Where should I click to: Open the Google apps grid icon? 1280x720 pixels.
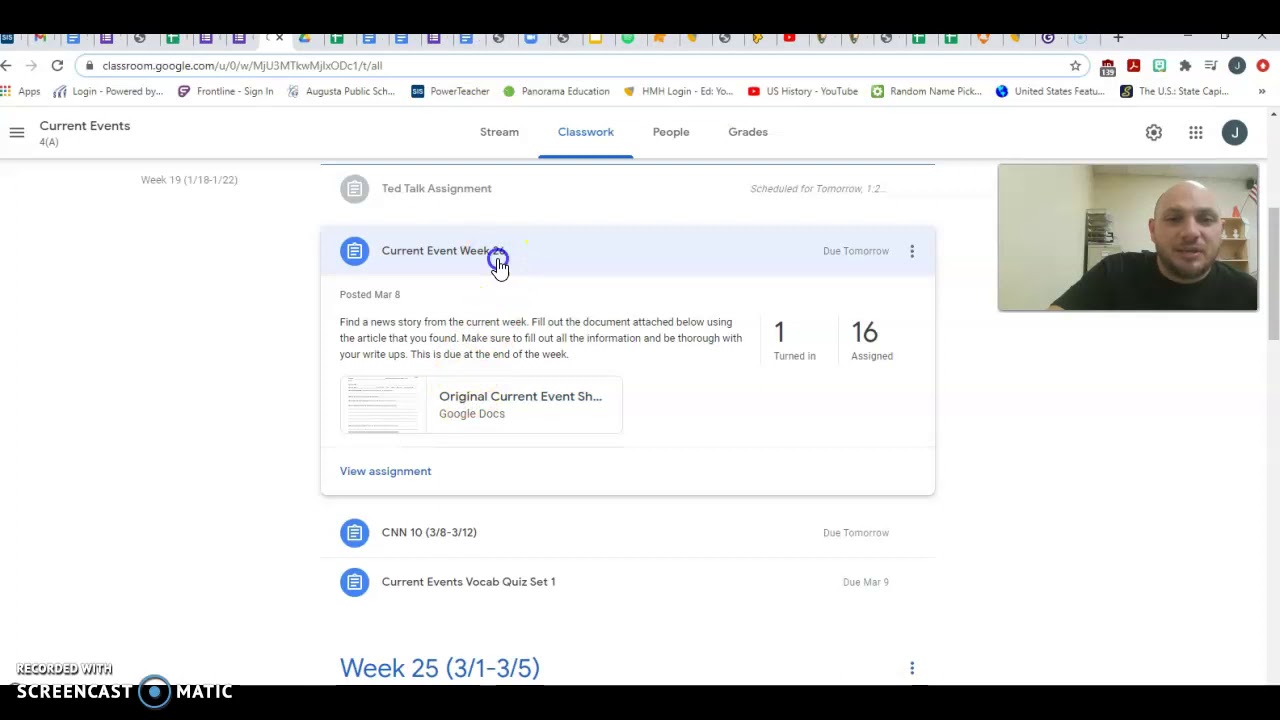coord(1196,133)
